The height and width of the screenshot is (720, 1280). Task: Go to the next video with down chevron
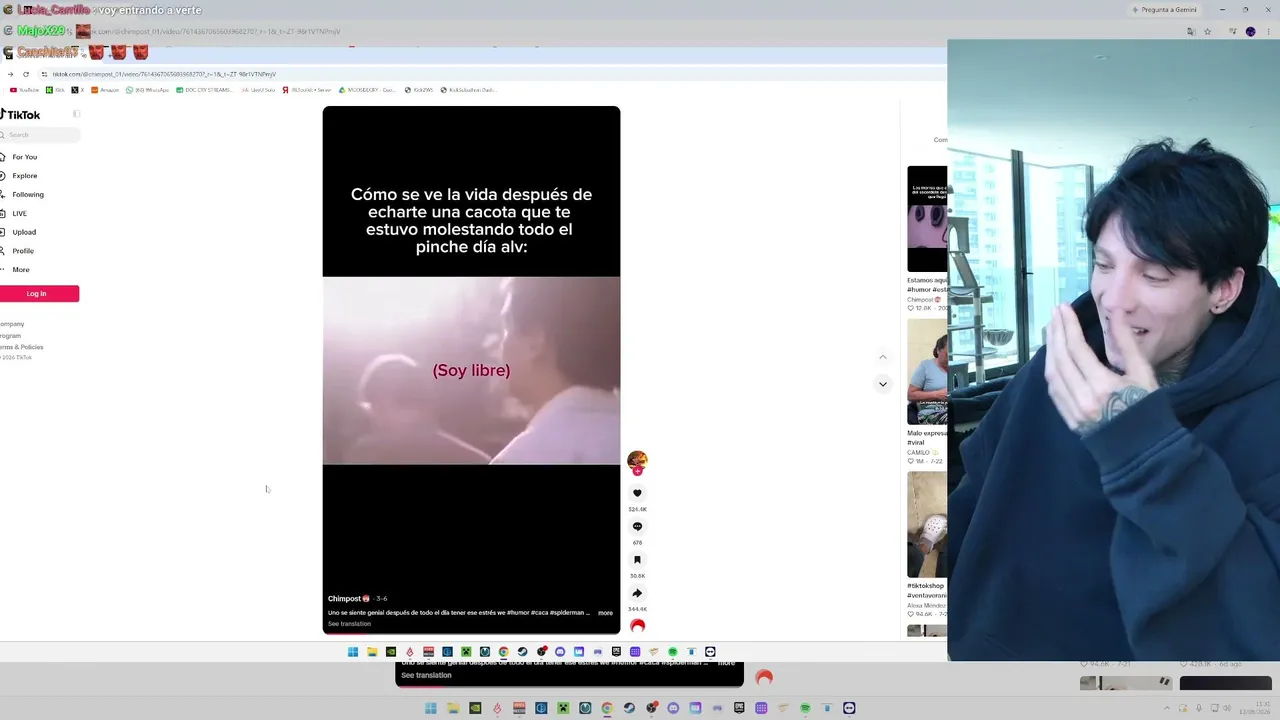tap(882, 384)
